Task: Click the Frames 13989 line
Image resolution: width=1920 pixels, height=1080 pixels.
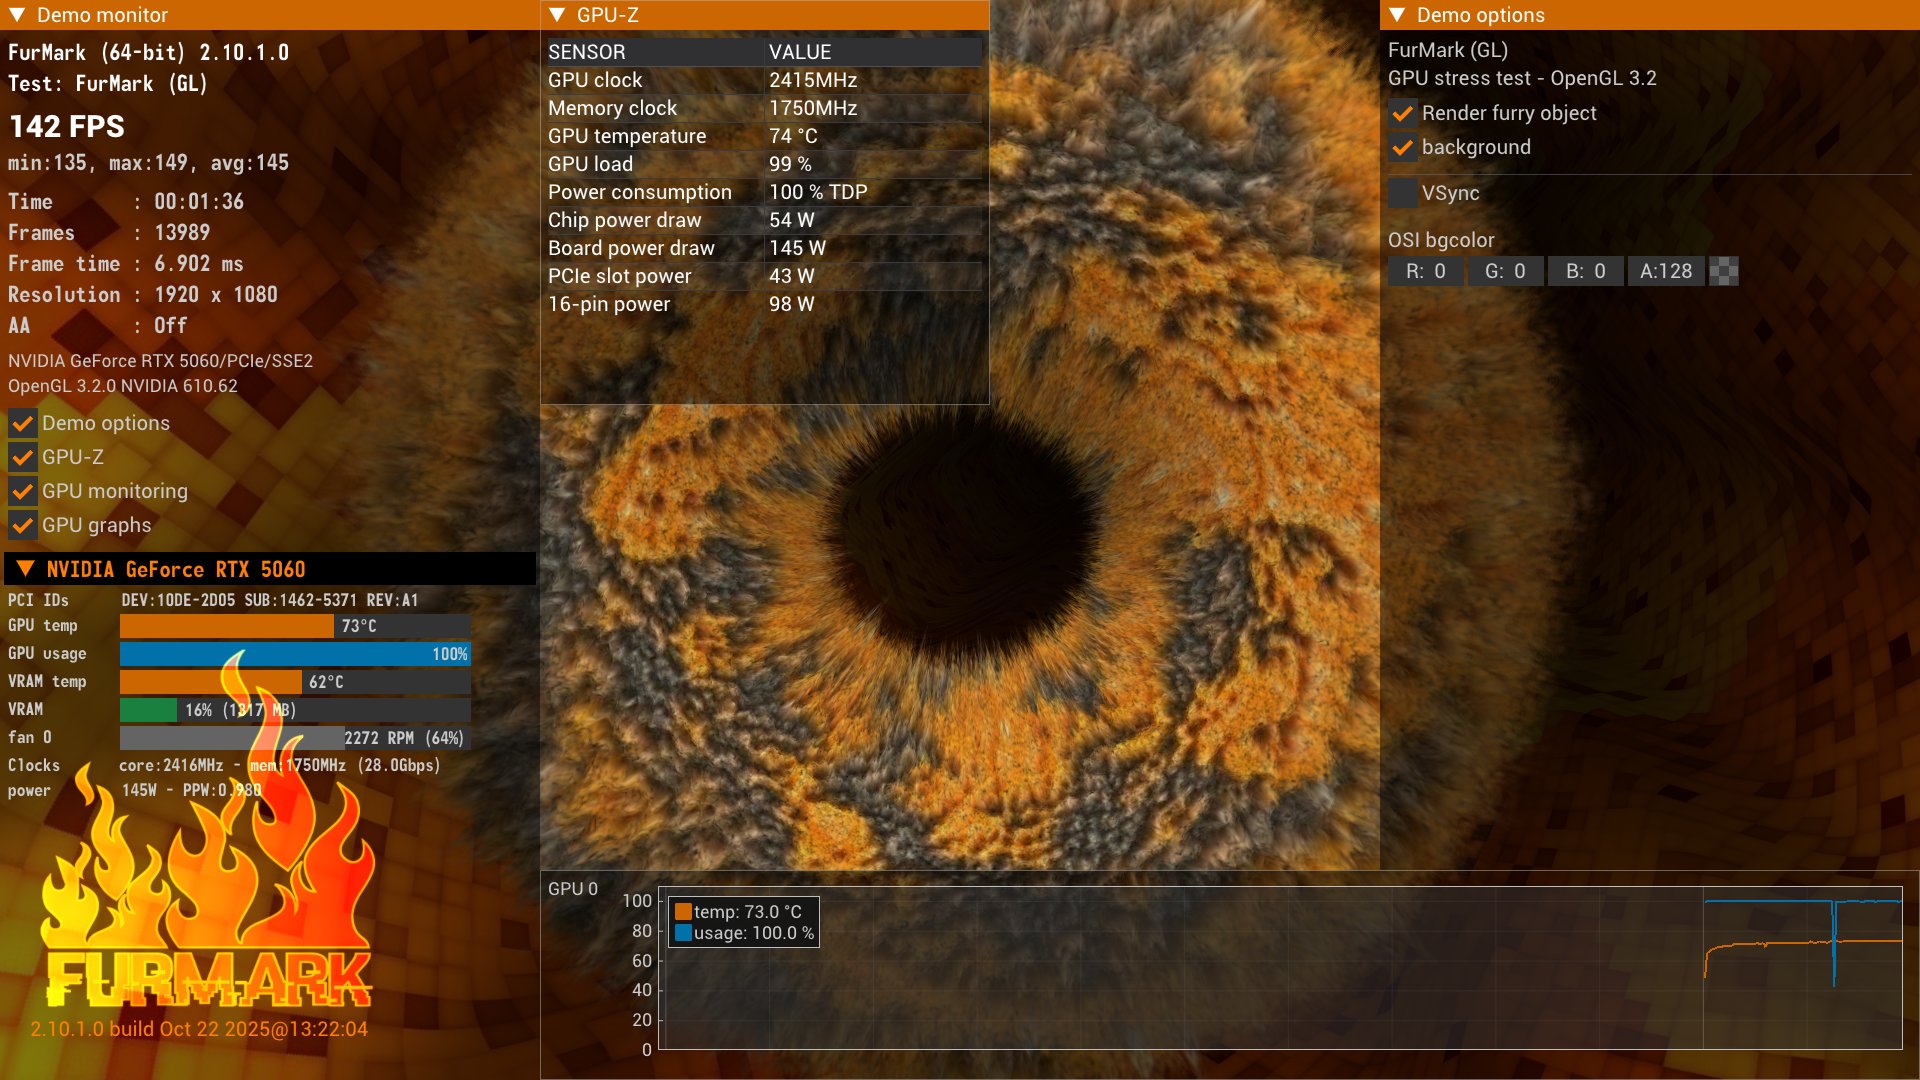Action: click(x=109, y=233)
